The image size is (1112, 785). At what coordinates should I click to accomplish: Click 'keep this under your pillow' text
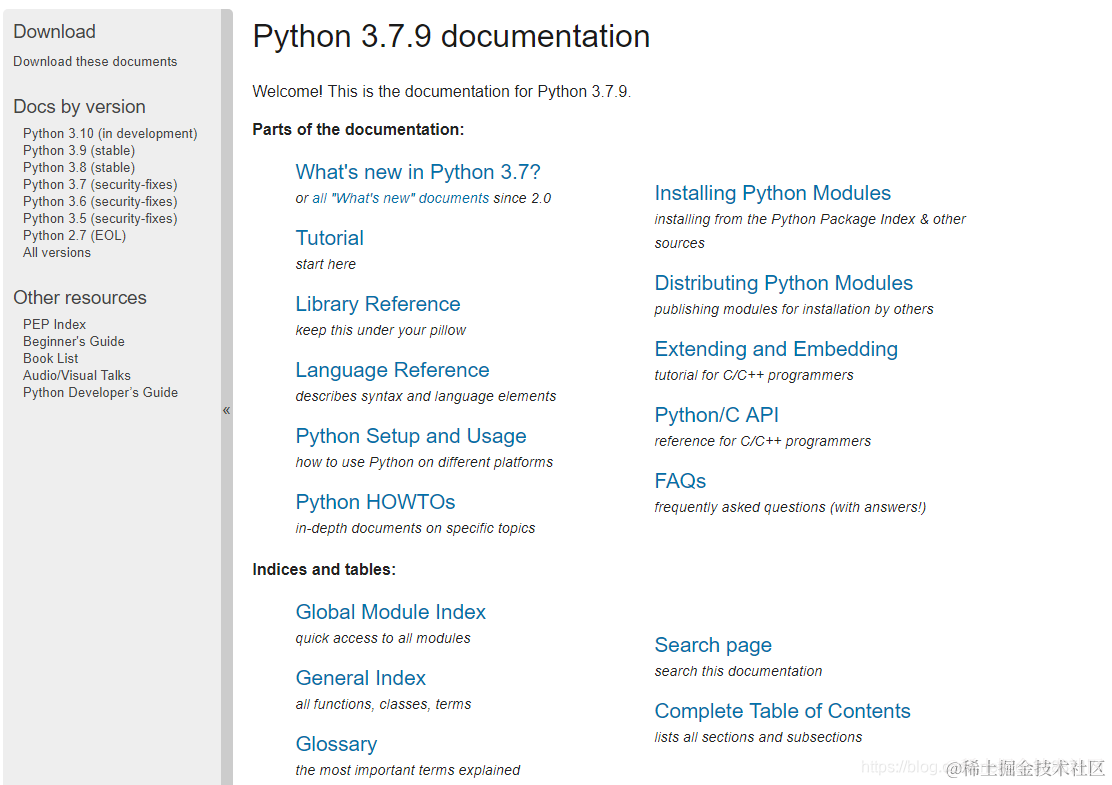tap(381, 330)
